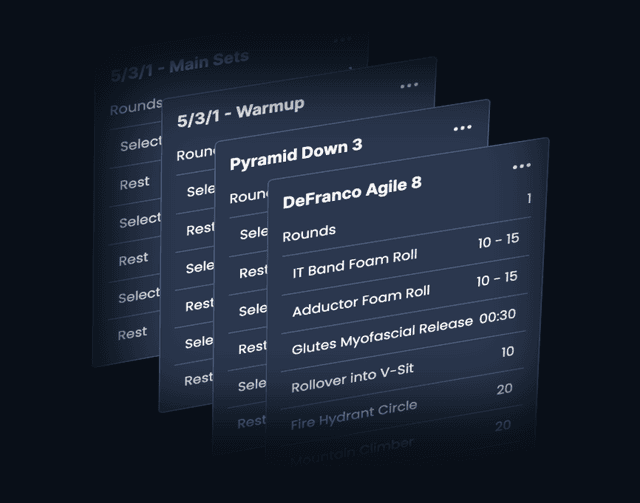Click the 20 reps value for Fire Hydrant Circle
The image size is (640, 503).
click(504, 389)
